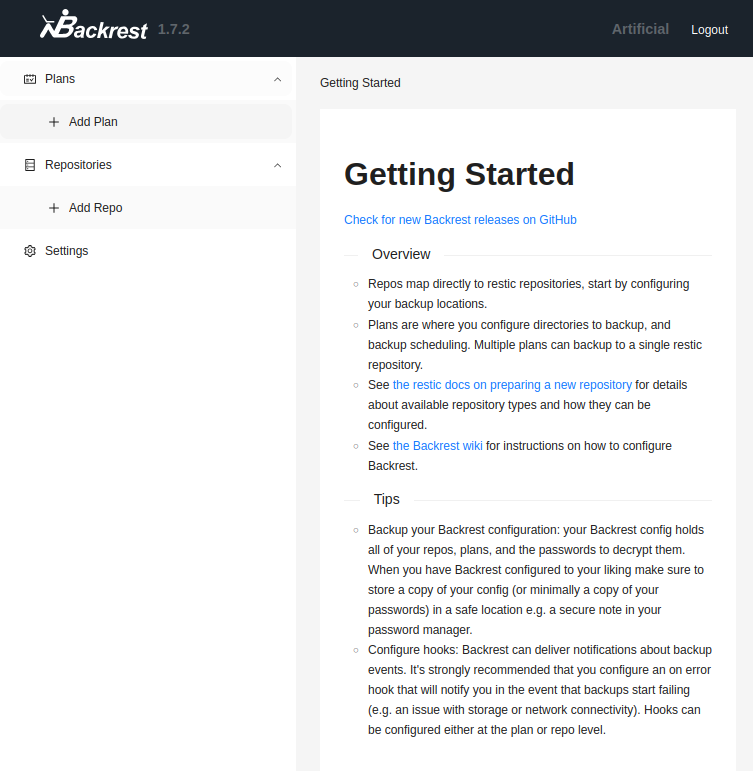Viewport: 753px width, 771px height.
Task: Click the Repositories database icon
Action: click(30, 165)
